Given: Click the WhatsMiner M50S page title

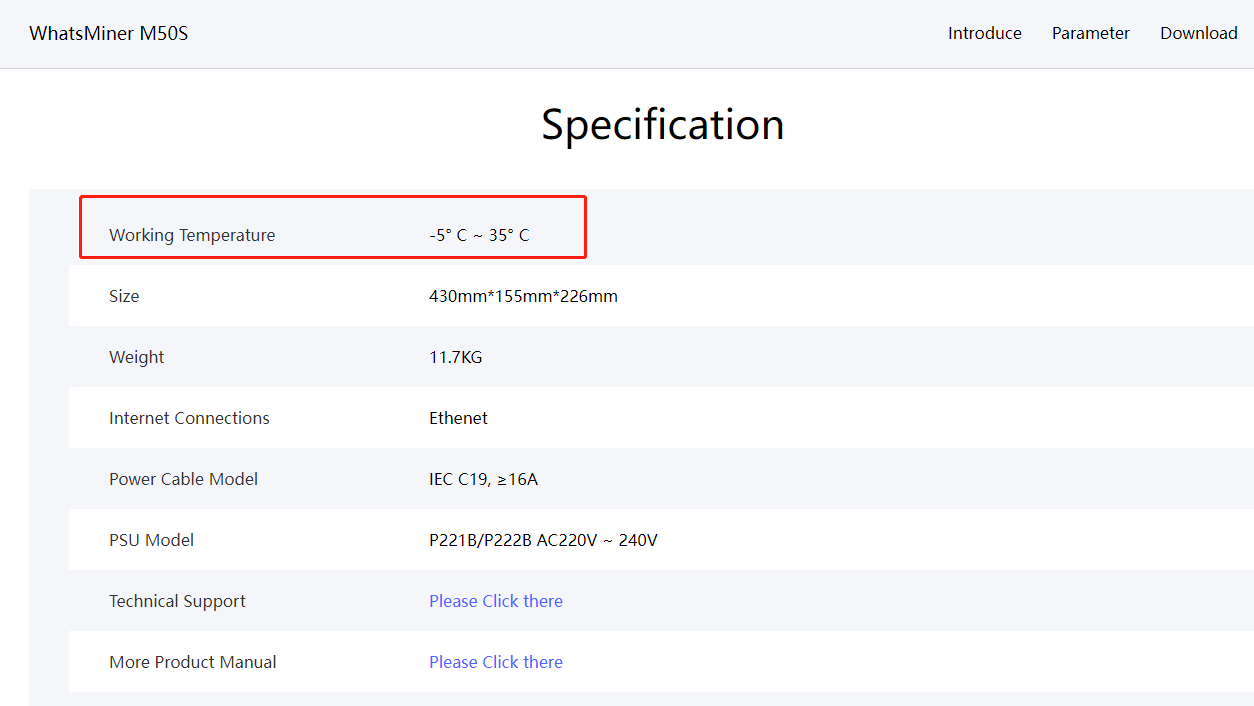Looking at the screenshot, I should tap(108, 33).
